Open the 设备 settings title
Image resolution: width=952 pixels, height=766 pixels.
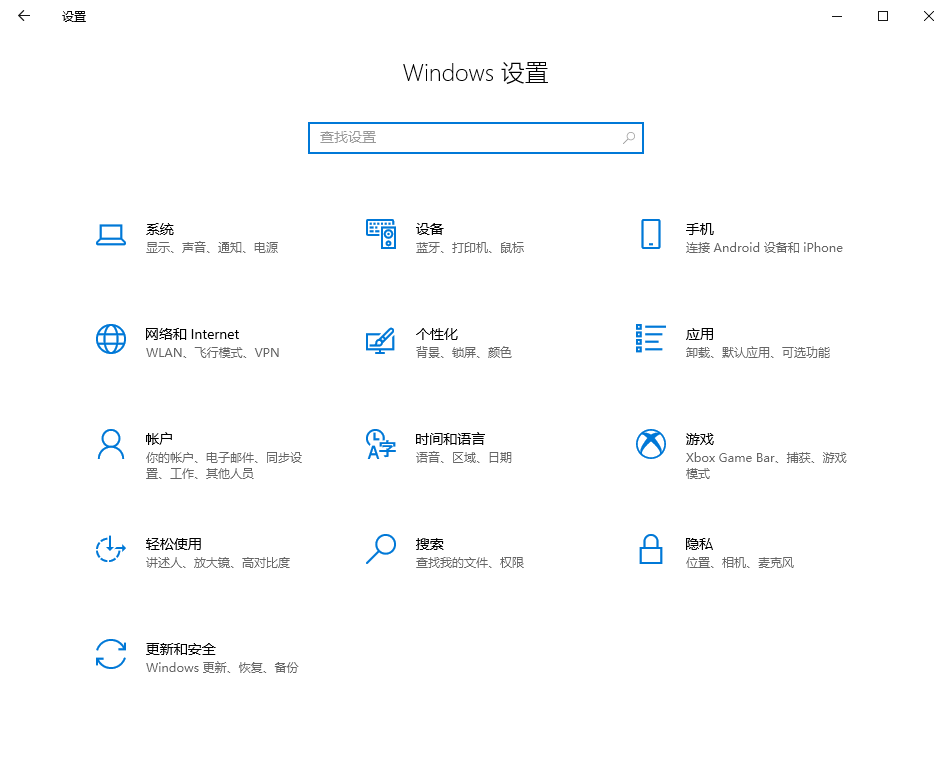click(430, 229)
